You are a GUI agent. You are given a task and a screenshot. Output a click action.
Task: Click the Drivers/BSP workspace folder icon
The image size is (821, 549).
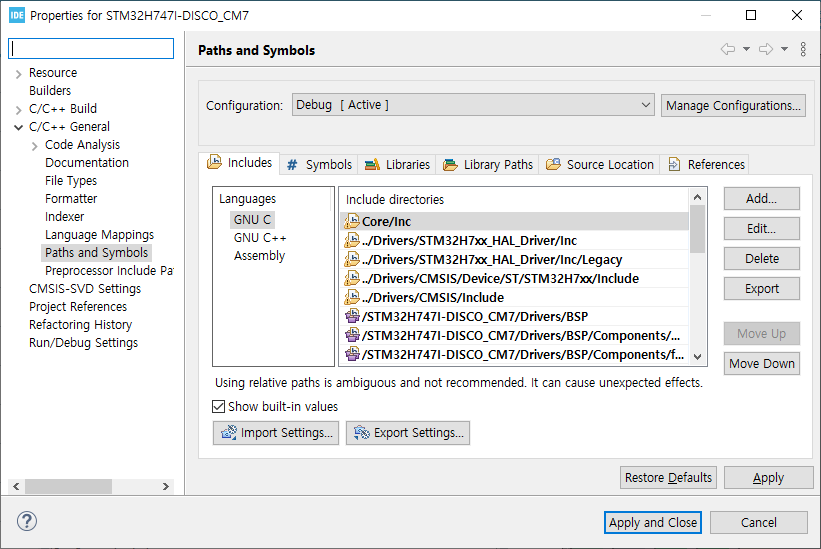[x=352, y=316]
